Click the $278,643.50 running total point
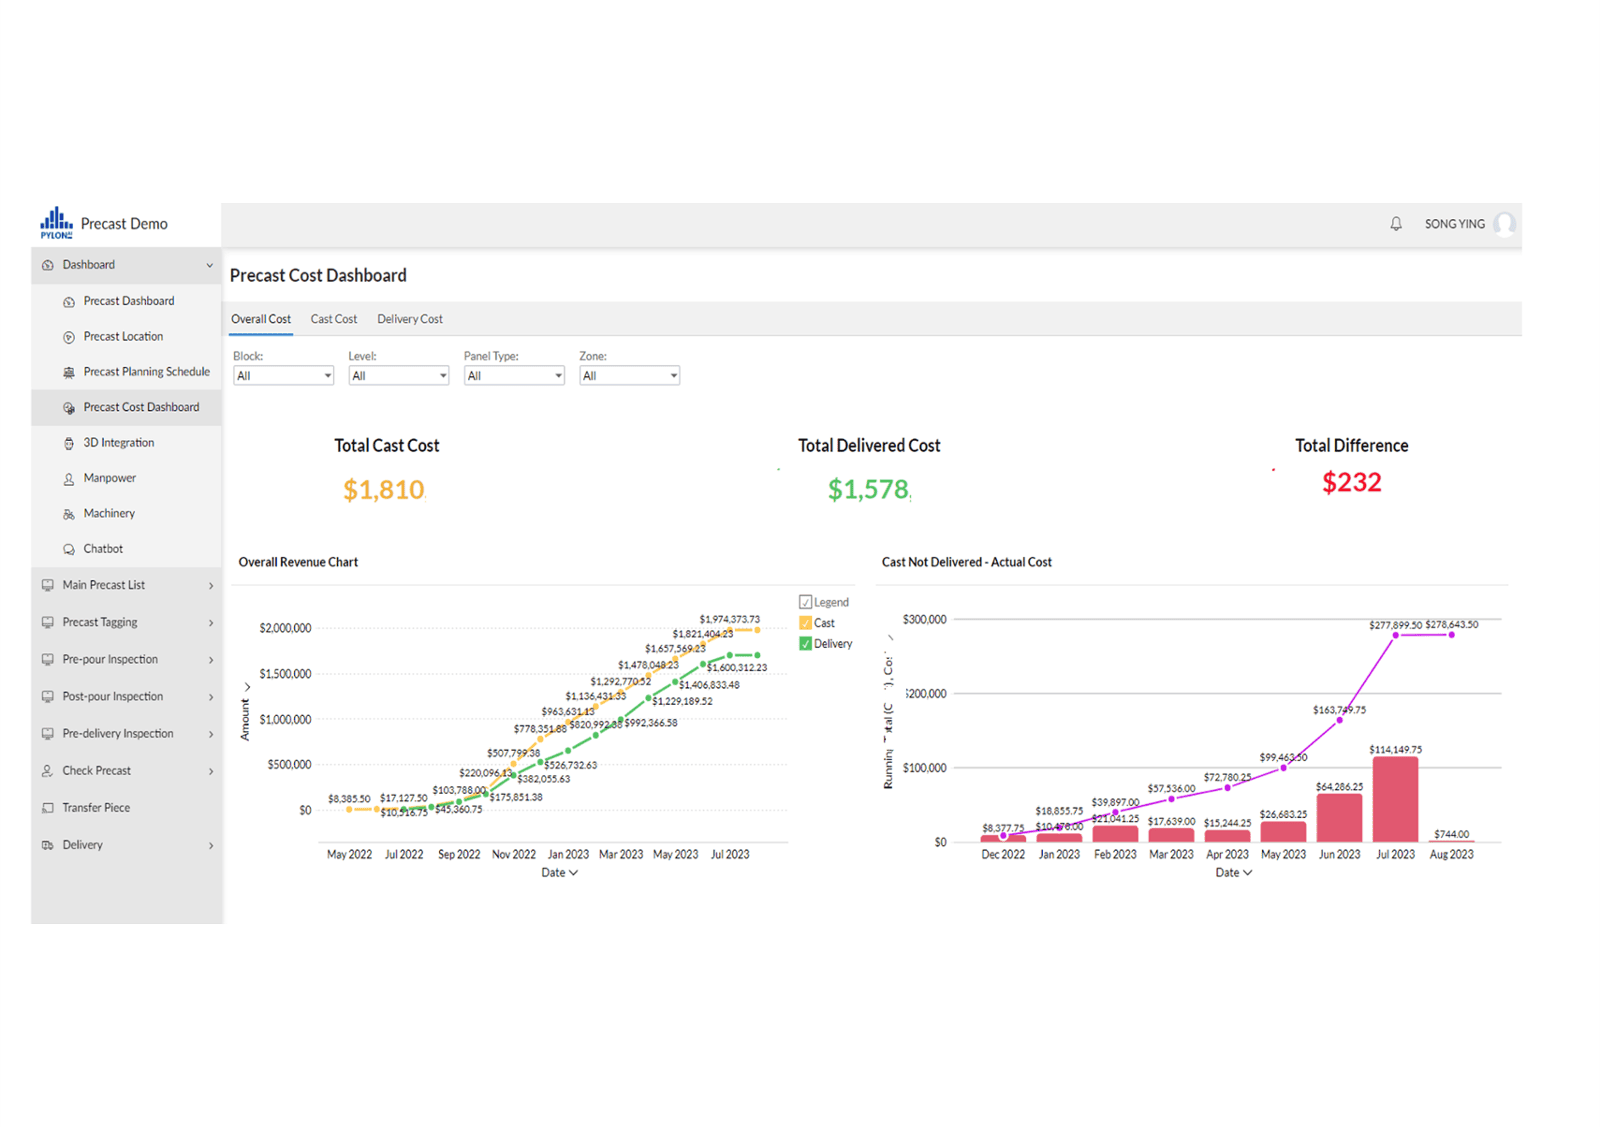This screenshot has height=1127, width=1600. click(x=1451, y=635)
